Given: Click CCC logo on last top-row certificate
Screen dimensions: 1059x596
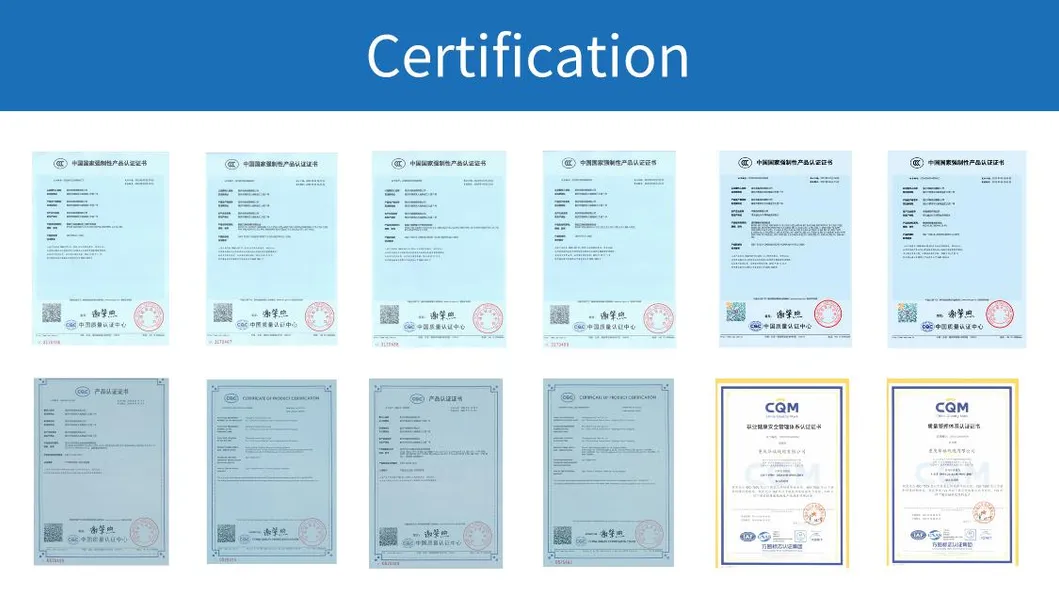Looking at the screenshot, I should (913, 162).
